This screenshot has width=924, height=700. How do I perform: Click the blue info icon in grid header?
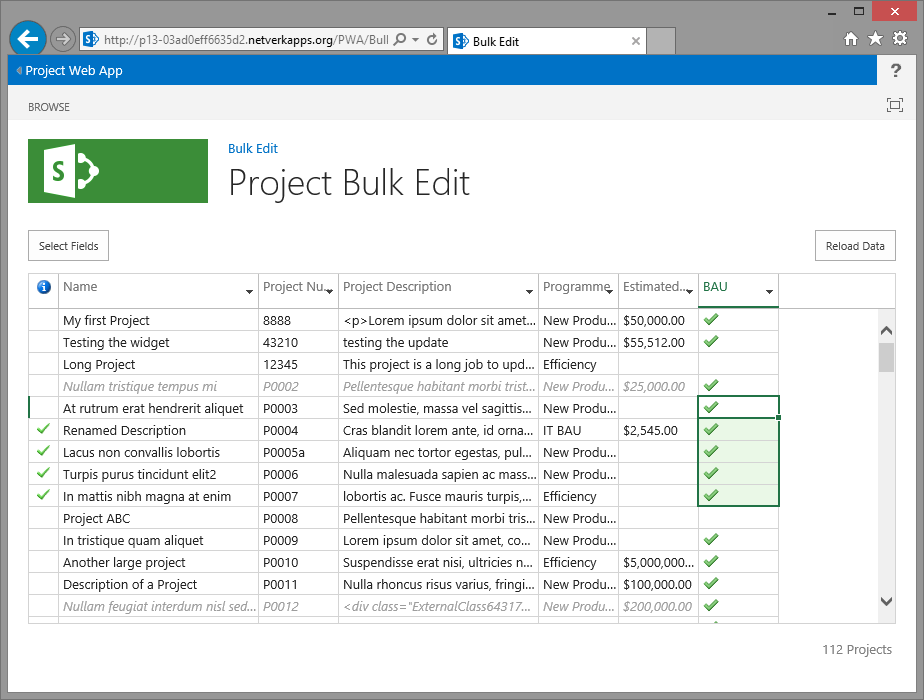pyautogui.click(x=43, y=287)
